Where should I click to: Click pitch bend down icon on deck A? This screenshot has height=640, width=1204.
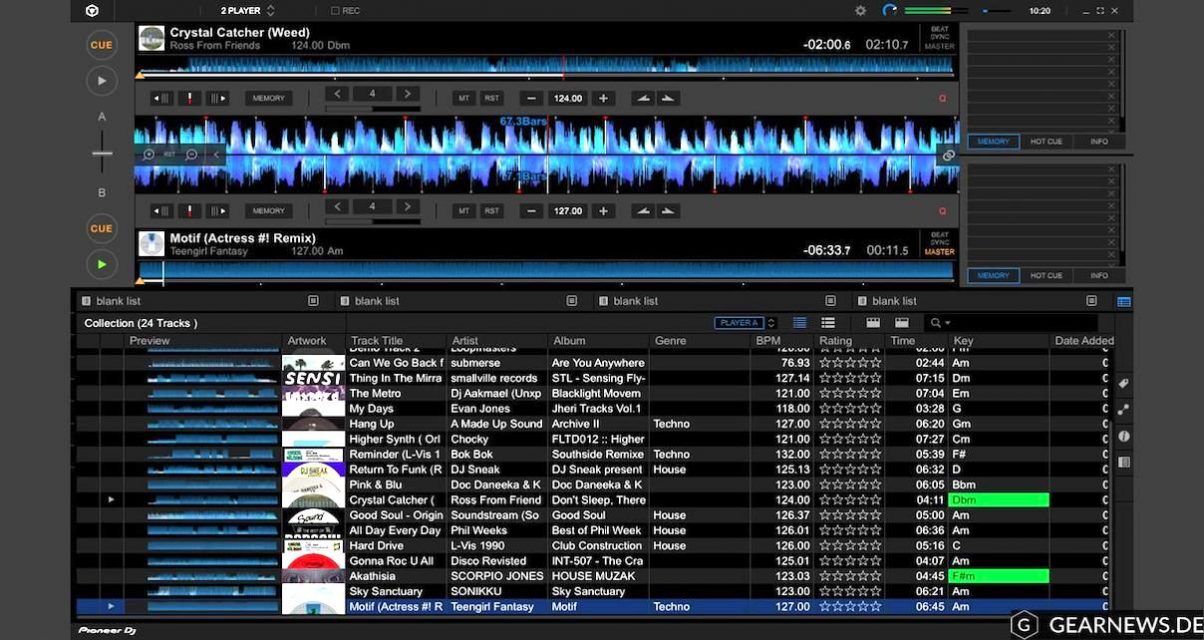click(643, 98)
